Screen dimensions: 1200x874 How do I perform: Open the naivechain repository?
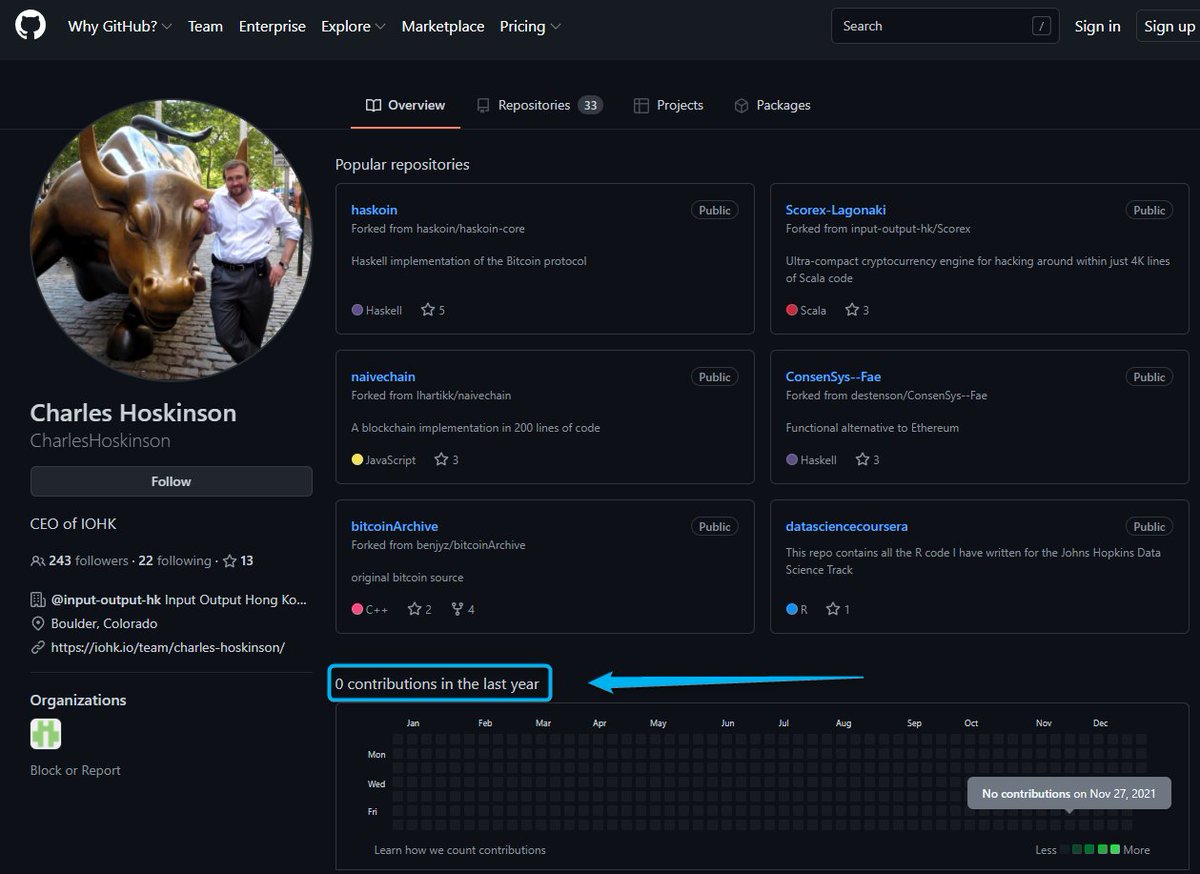coord(383,377)
